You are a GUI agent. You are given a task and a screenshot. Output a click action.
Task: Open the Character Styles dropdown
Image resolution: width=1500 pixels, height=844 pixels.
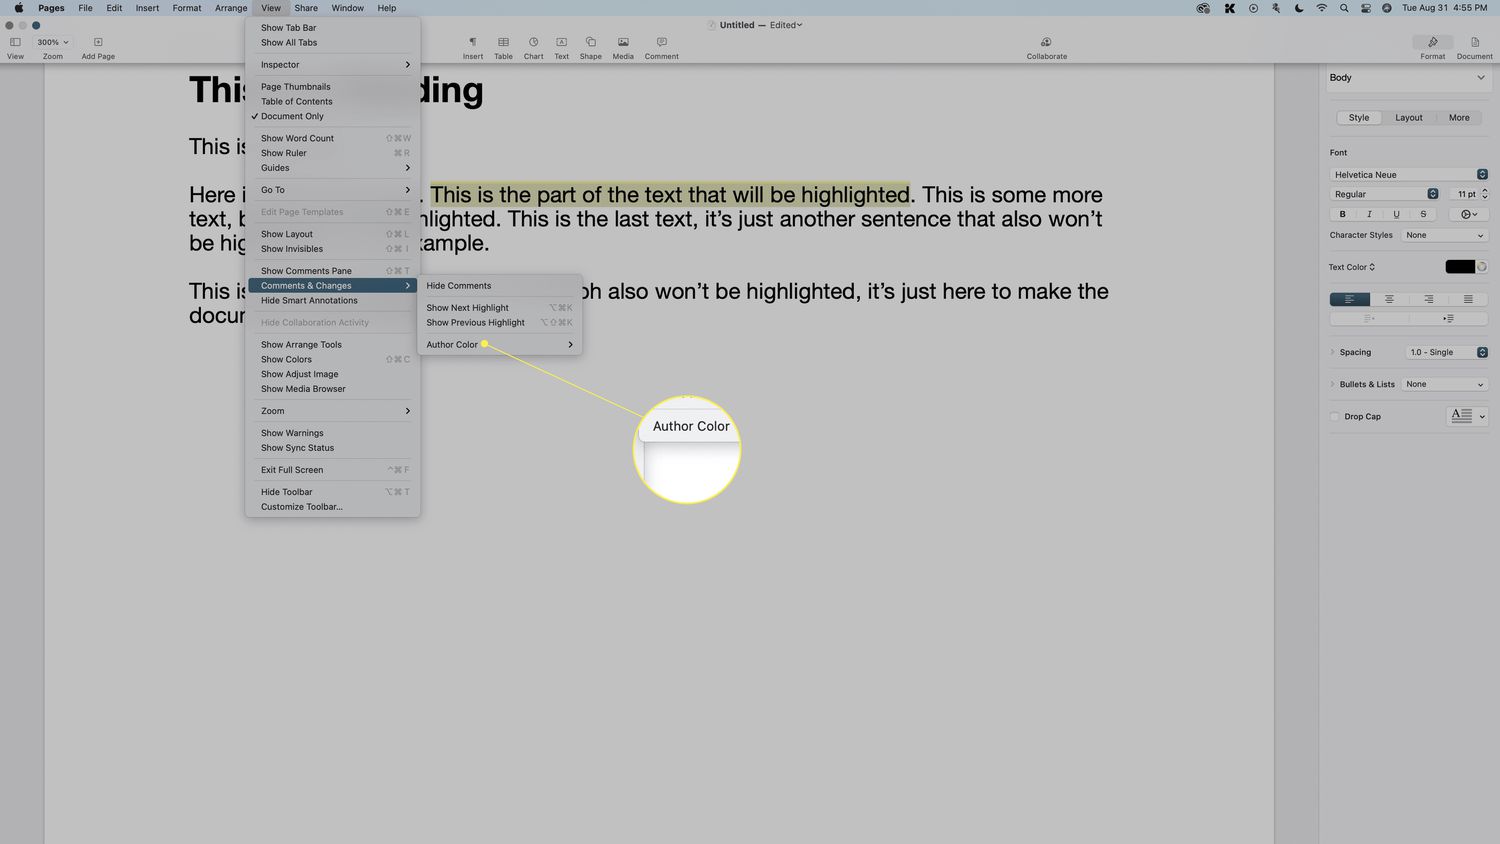click(x=1444, y=236)
